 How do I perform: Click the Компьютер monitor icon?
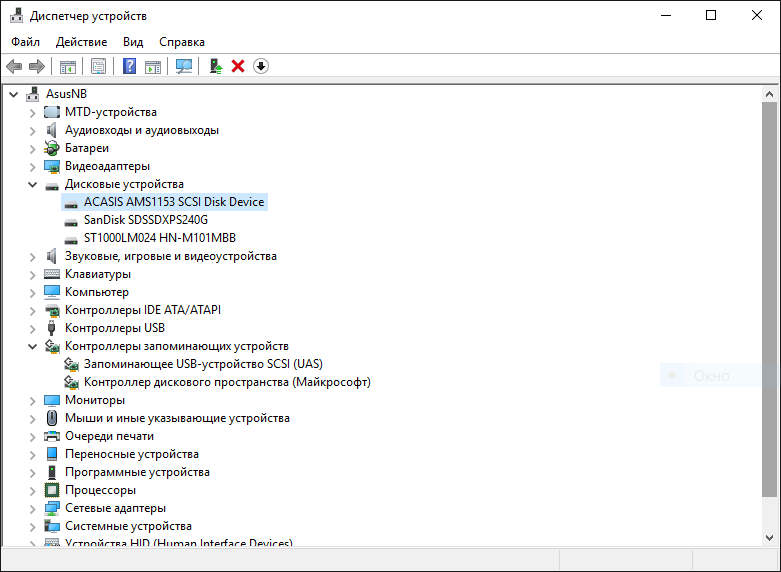pyautogui.click(x=52, y=292)
